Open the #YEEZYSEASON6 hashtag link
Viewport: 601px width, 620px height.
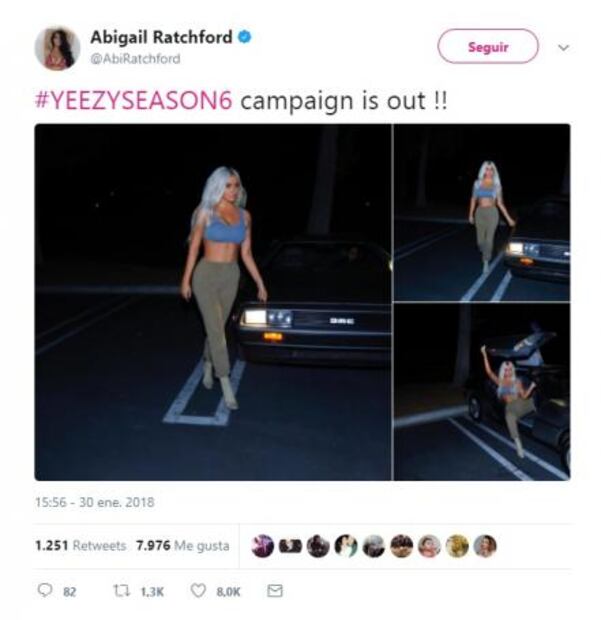click(133, 100)
